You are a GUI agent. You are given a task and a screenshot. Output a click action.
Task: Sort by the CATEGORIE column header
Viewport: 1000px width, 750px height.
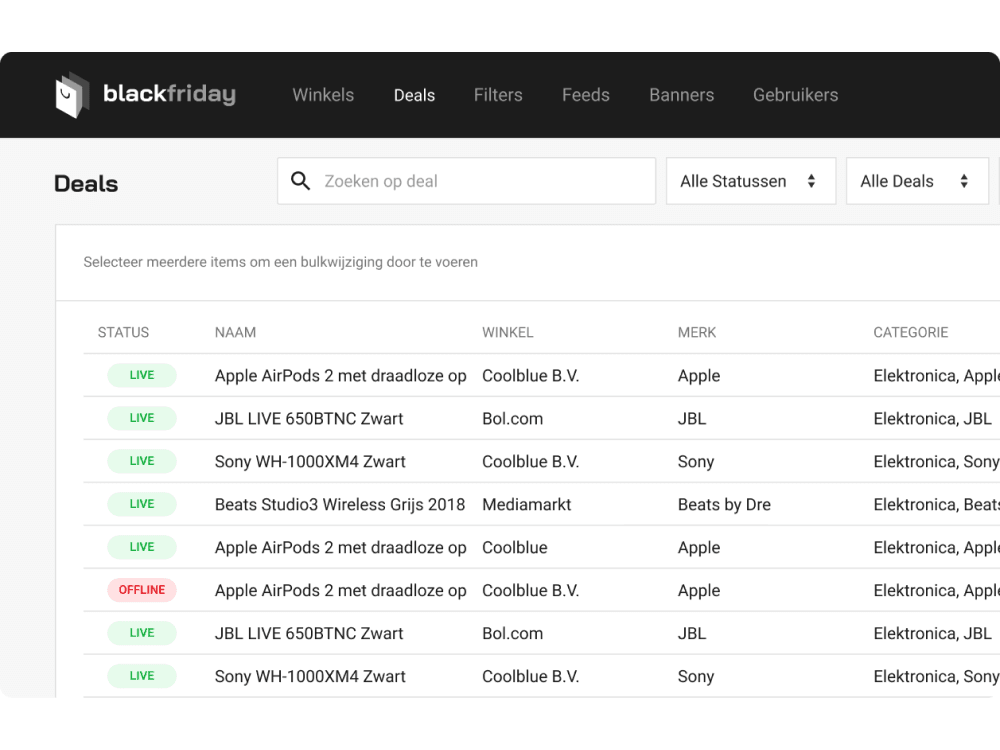point(911,332)
